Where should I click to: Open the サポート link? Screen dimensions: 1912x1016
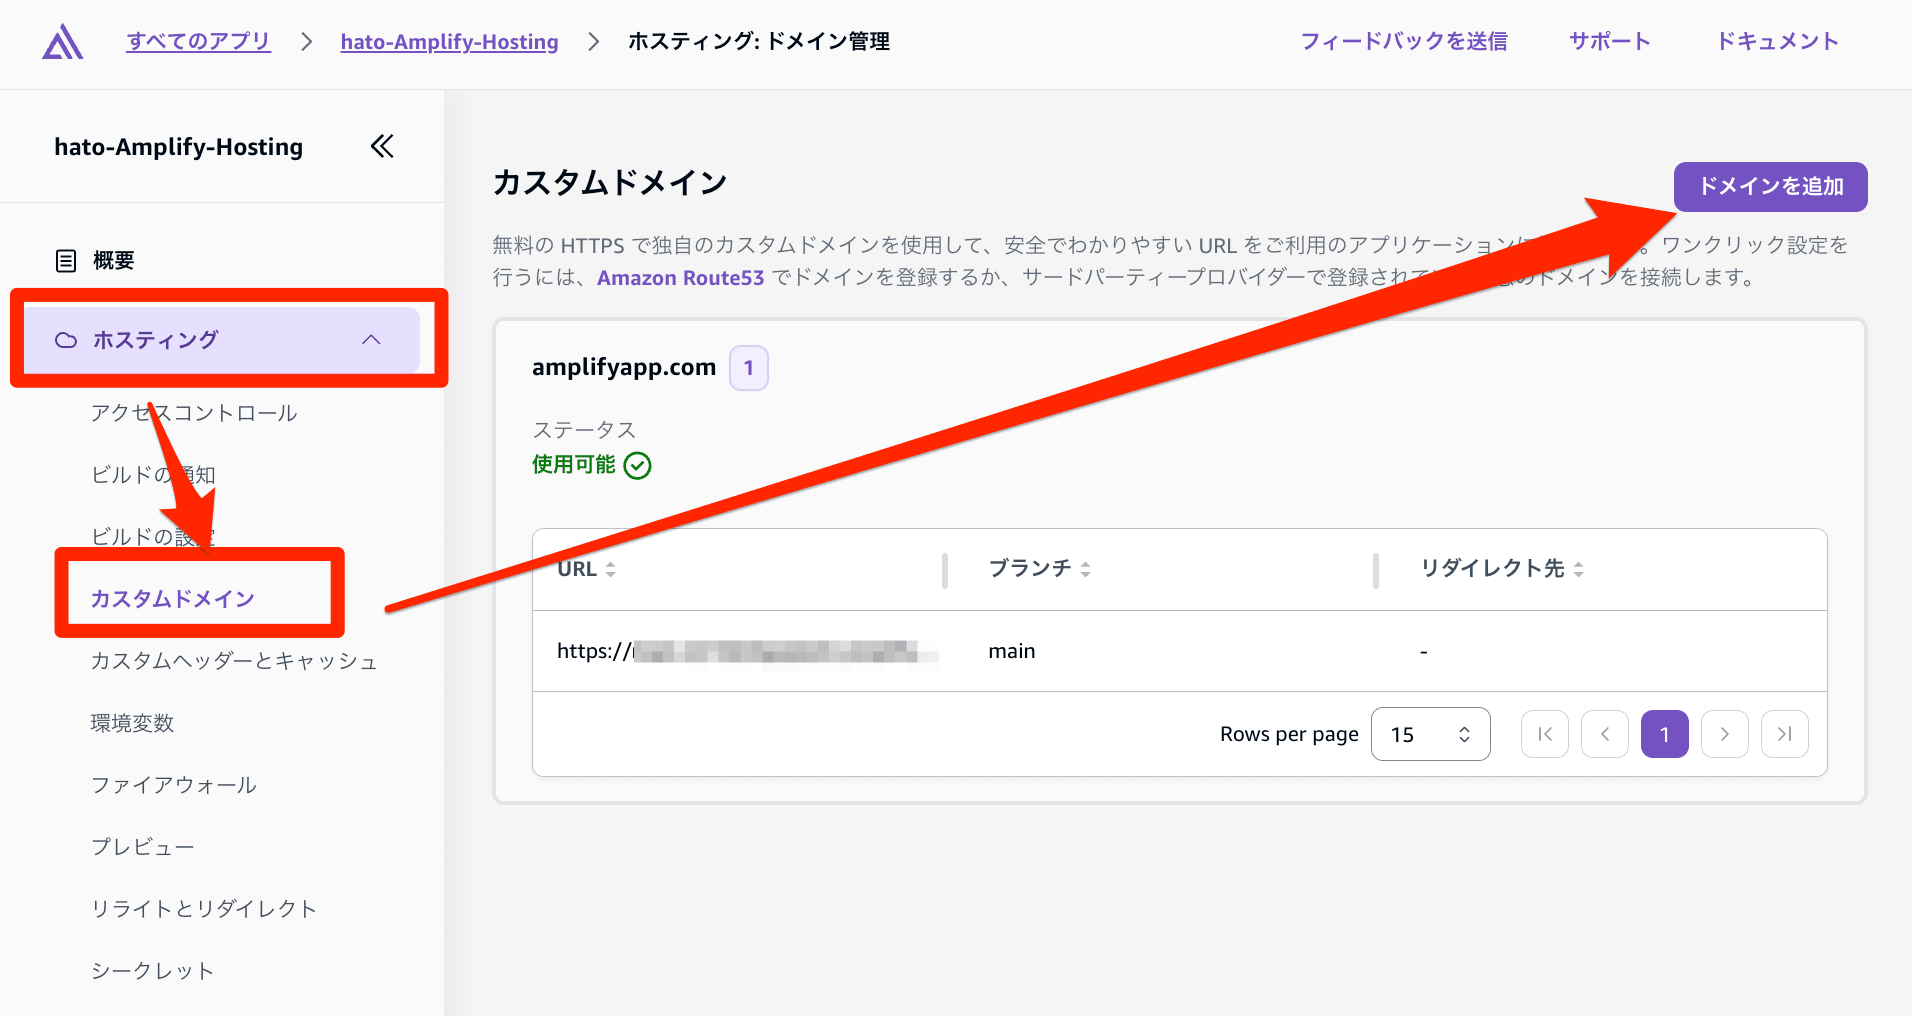[1609, 41]
